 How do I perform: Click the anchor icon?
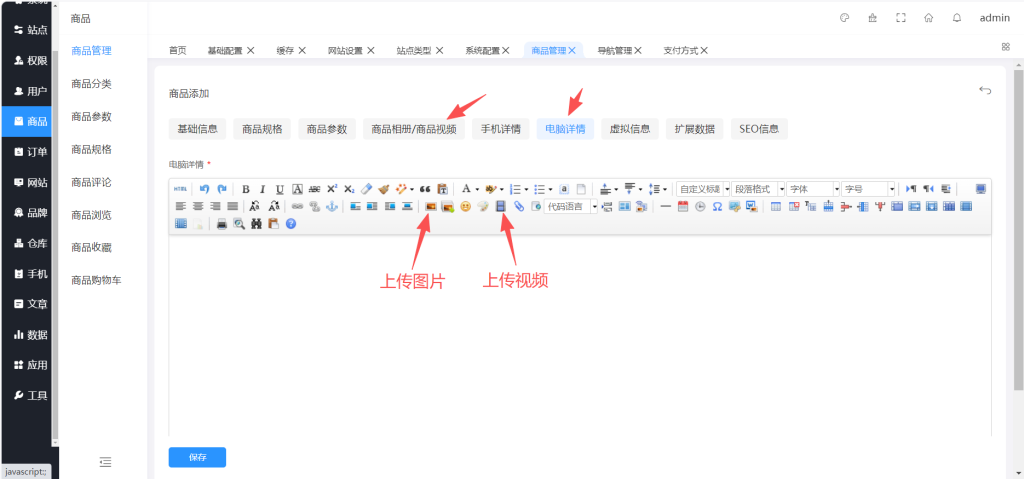pyautogui.click(x=332, y=206)
